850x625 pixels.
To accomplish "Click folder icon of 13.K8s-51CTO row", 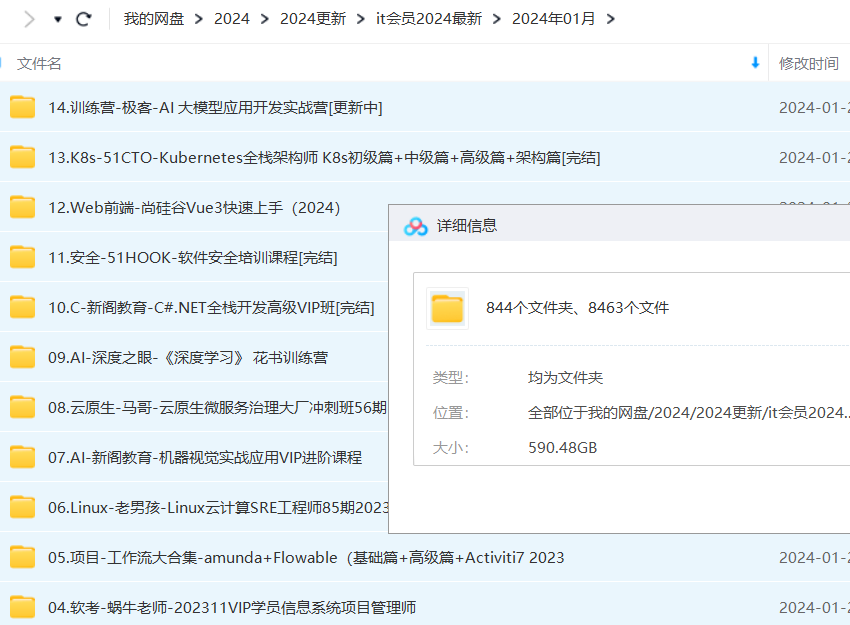I will (22, 157).
